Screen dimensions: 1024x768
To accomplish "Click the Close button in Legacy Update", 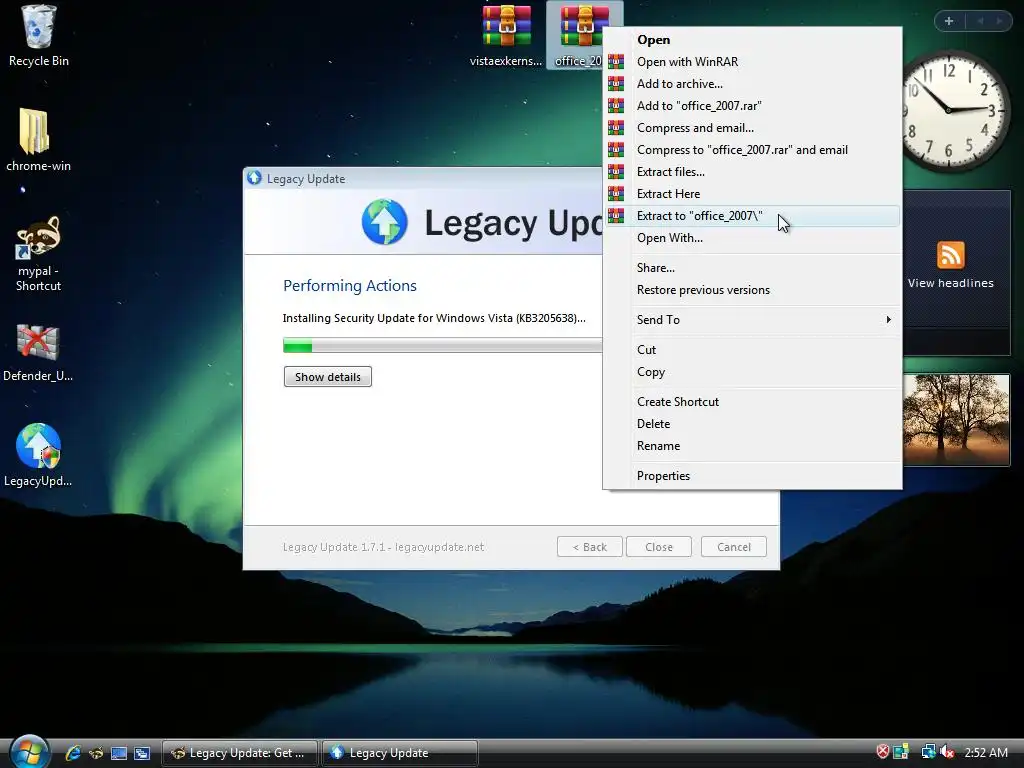I will [658, 547].
